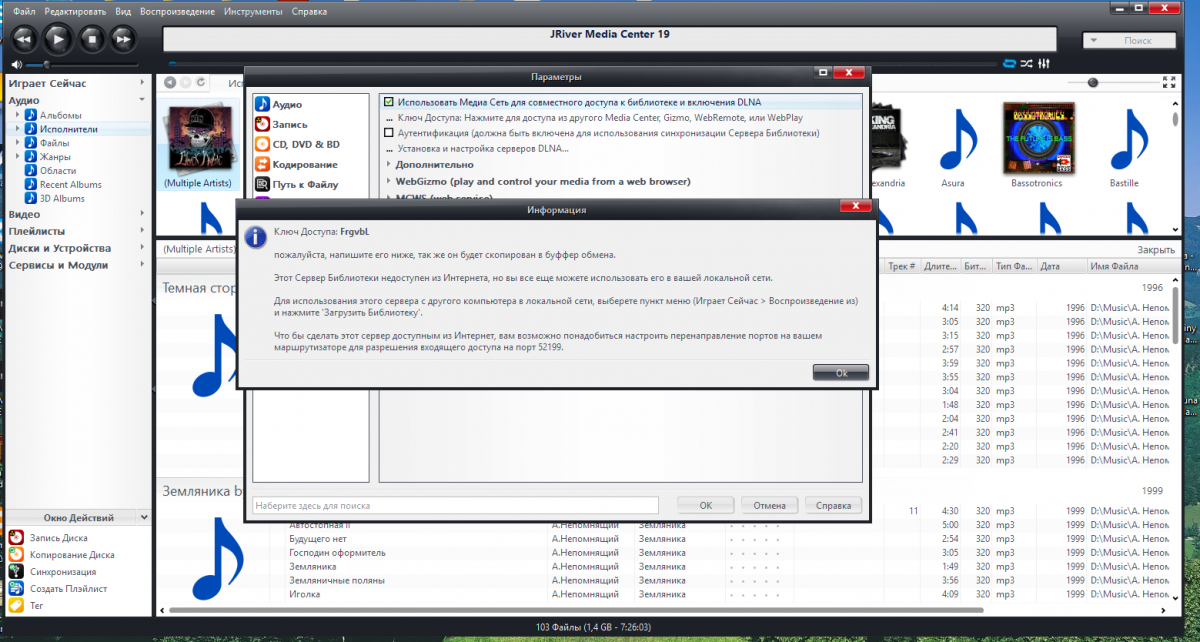1200x642 pixels.
Task: Click the blue repeat/loop icon
Action: tap(1008, 63)
